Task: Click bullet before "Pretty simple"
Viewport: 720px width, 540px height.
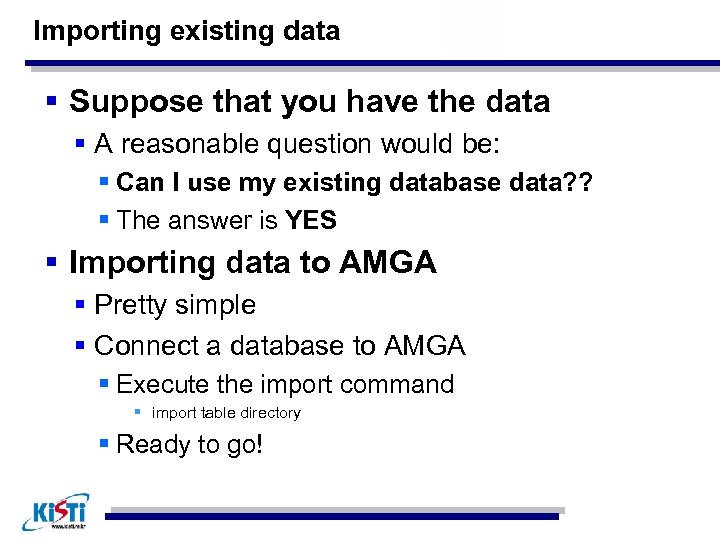Action: coord(80,306)
